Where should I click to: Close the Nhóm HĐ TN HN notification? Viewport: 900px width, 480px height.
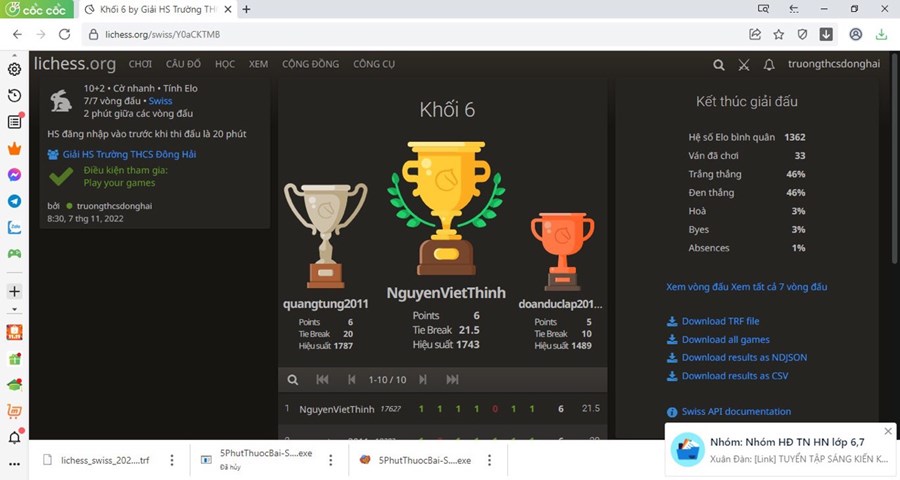point(887,432)
